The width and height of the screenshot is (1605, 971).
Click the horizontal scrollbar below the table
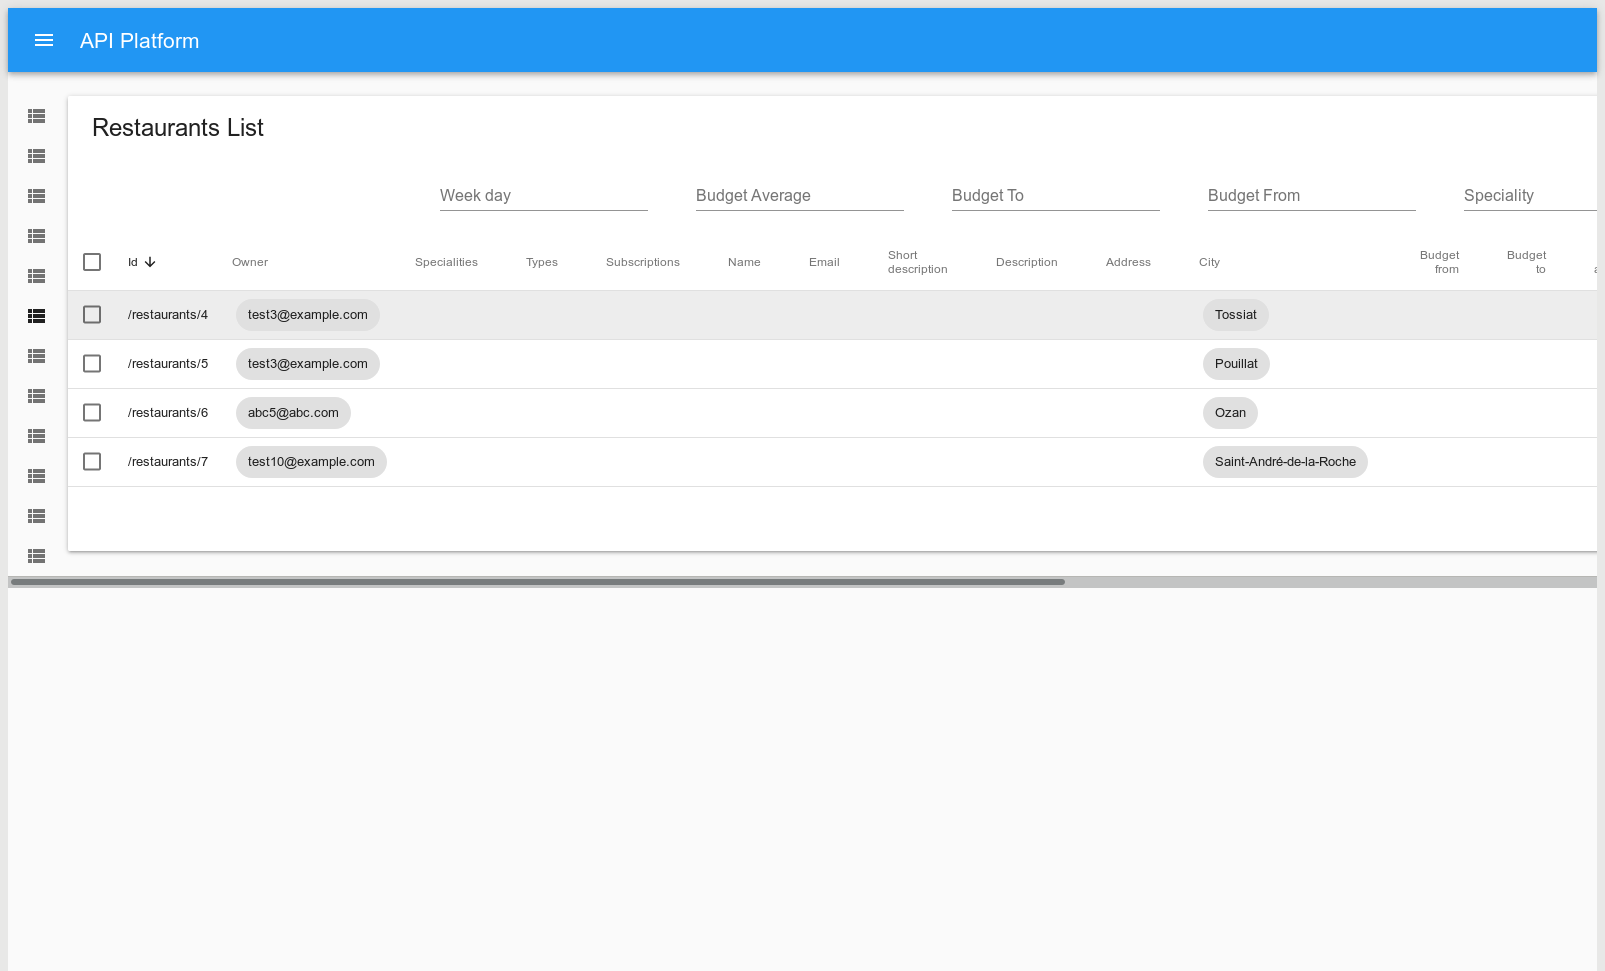pyautogui.click(x=537, y=581)
